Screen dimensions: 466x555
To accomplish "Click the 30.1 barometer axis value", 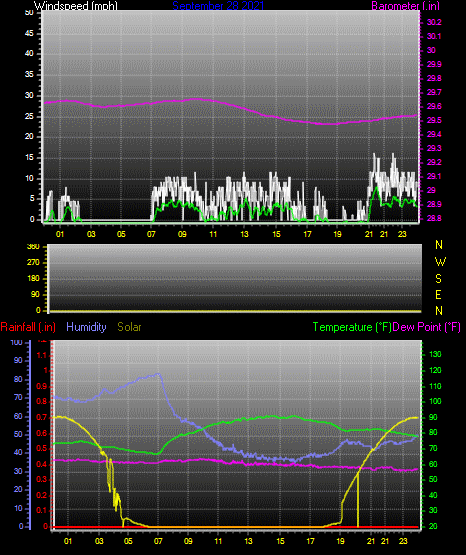I will pos(434,36).
